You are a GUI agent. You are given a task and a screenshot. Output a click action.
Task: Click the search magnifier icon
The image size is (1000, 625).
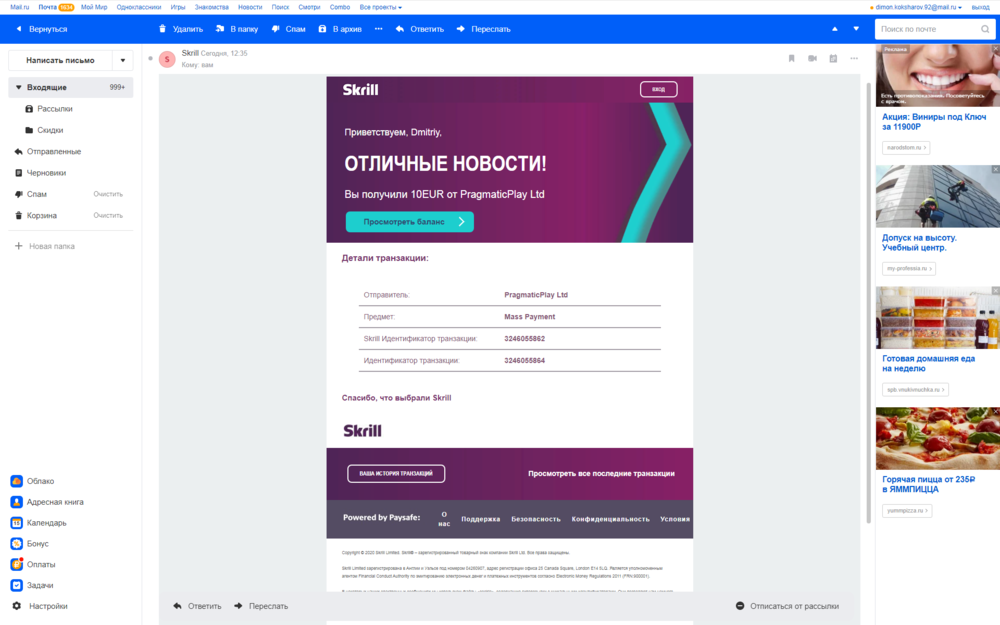985,29
